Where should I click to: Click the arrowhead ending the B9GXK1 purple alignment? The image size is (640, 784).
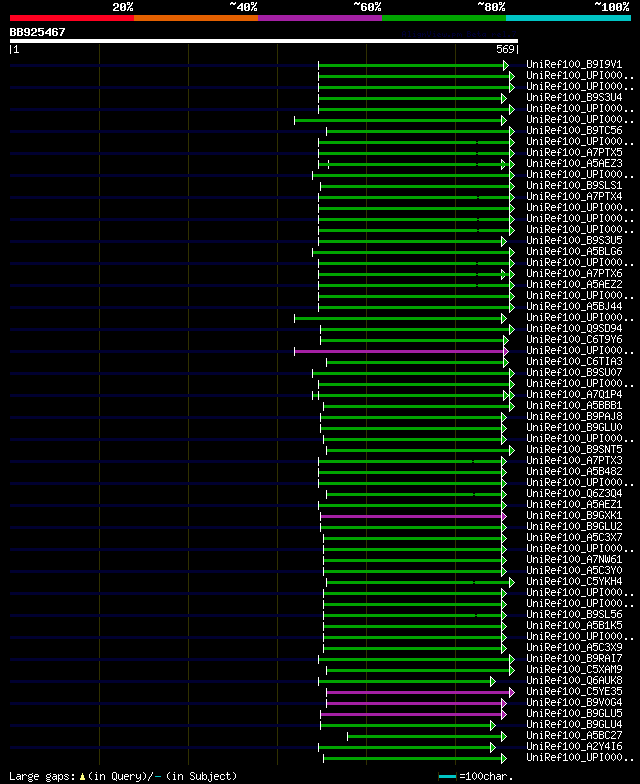tap(504, 516)
